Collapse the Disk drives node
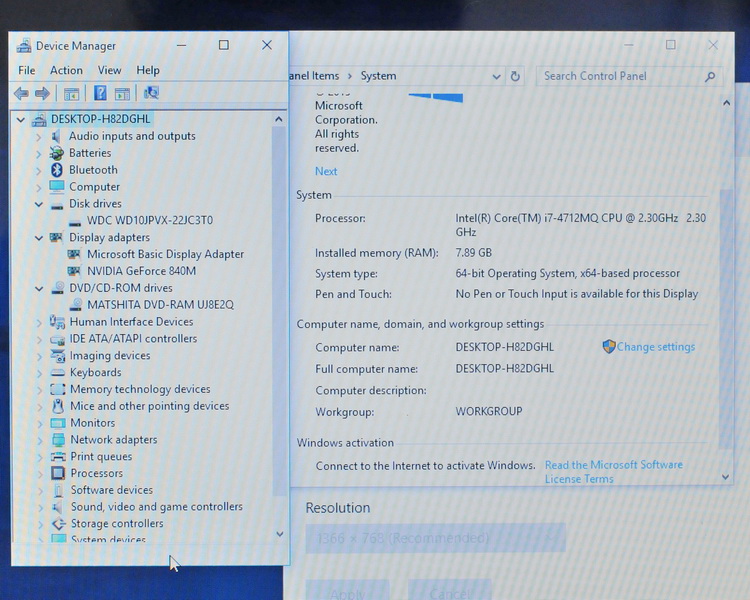750x600 pixels. coord(39,204)
